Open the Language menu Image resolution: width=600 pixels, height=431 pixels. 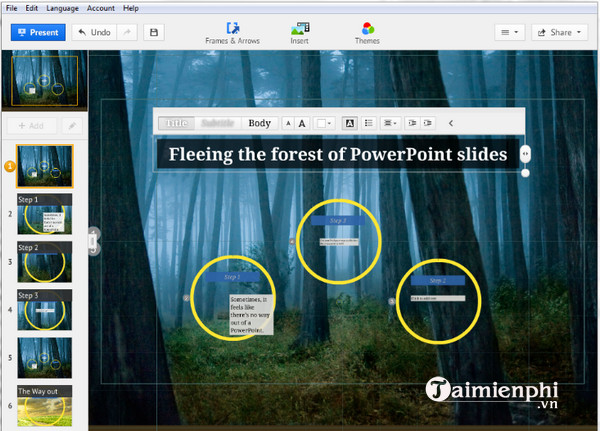(x=62, y=8)
